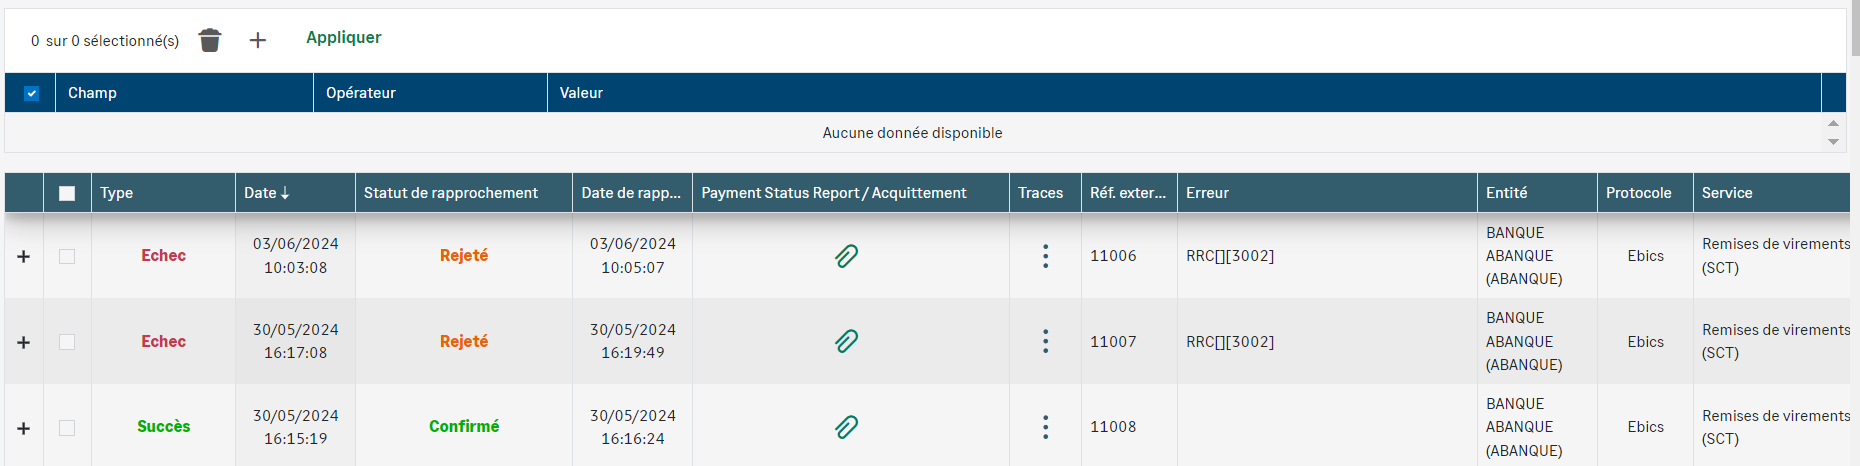Tick checkbox for the Succès row

(67, 428)
